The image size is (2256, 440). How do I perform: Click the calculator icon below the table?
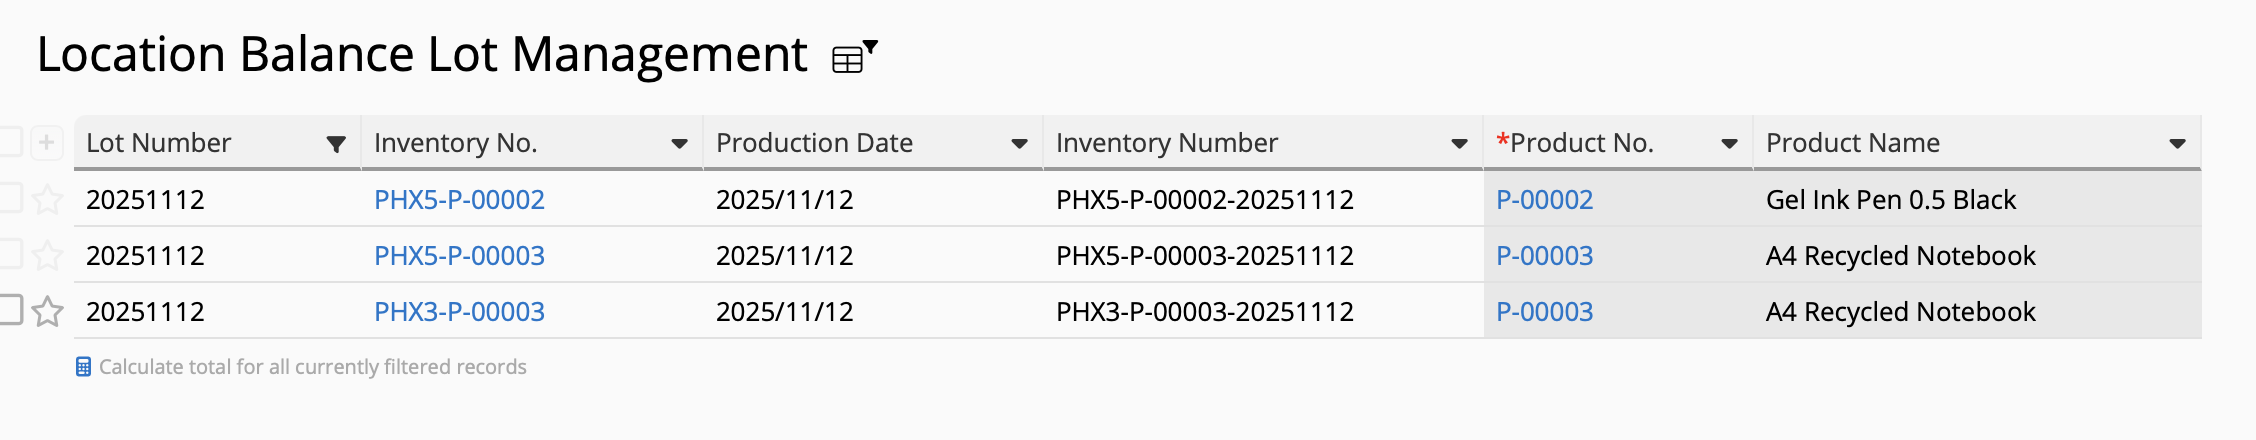[83, 367]
